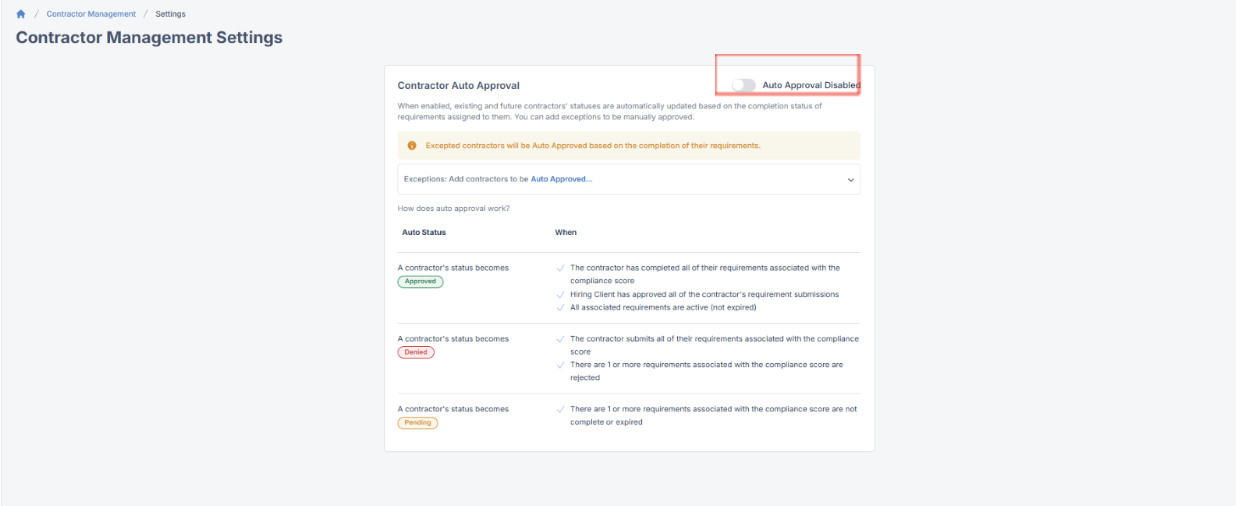Screen dimensions: 1236x506
Task: Click the Auto Approved link in Exceptions
Action: coord(561,179)
